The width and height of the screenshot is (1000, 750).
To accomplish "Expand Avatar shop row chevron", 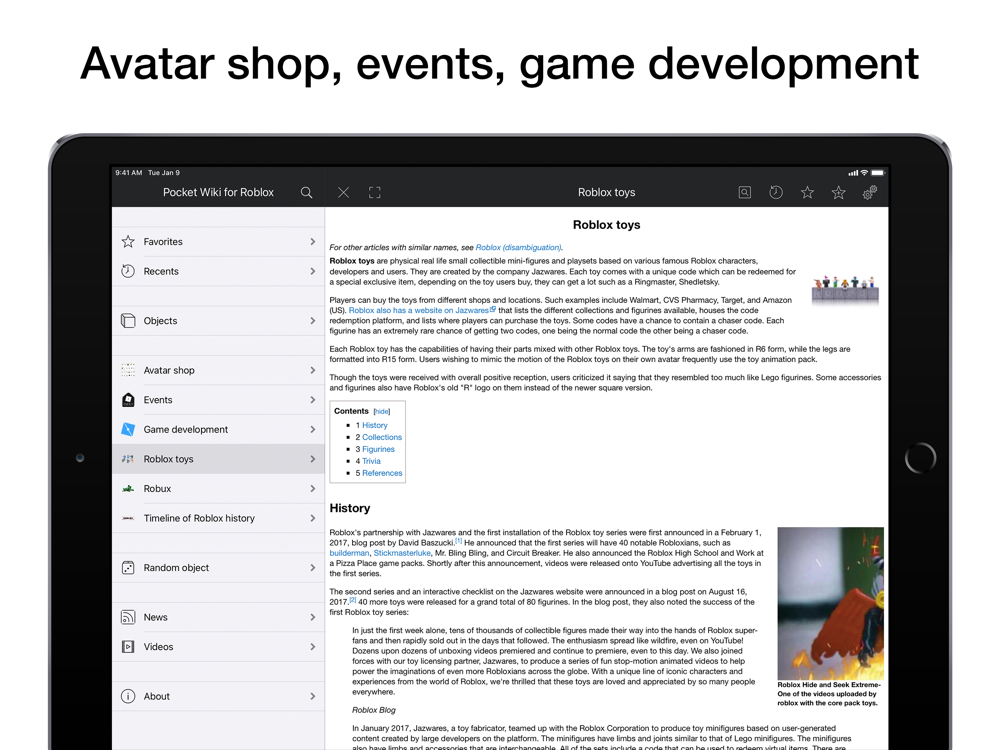I will tap(312, 370).
